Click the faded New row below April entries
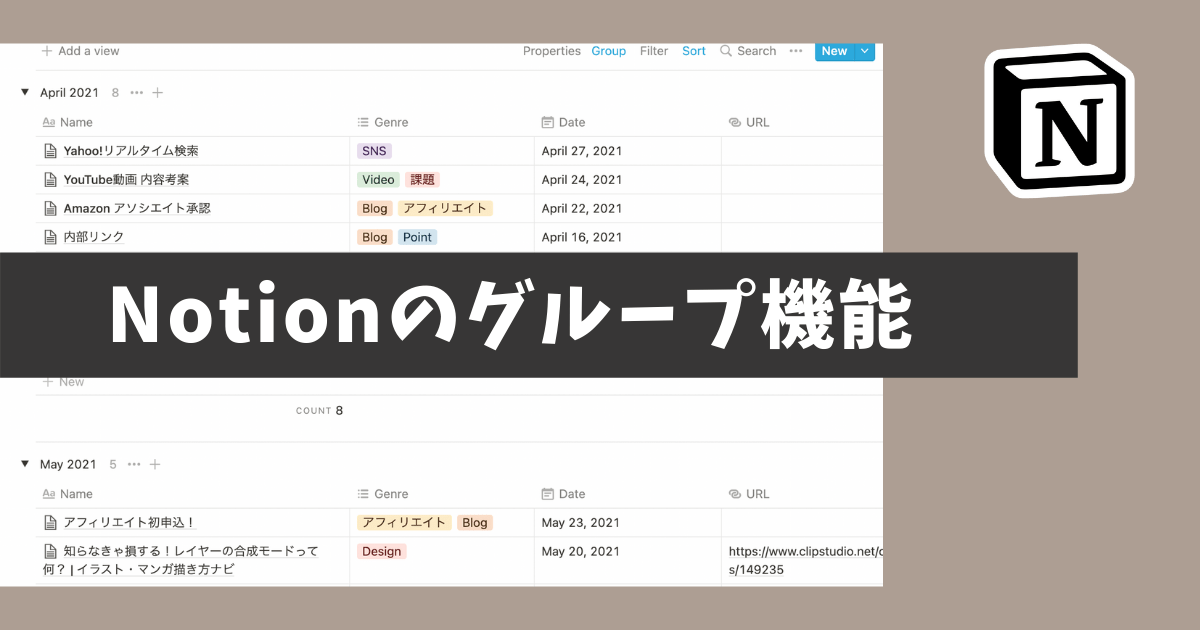Screen dimensions: 1200x630 pyautogui.click(x=64, y=382)
